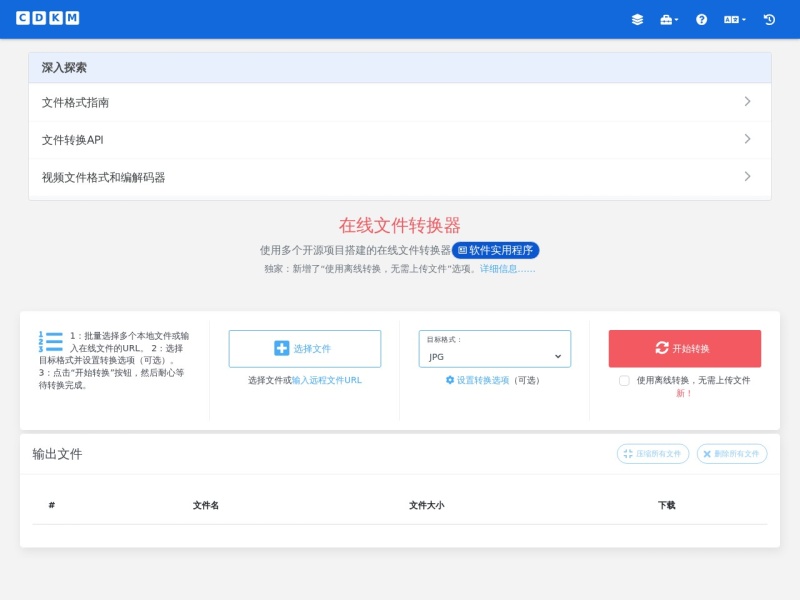
Task: Open the history clock icon
Action: pyautogui.click(x=769, y=19)
